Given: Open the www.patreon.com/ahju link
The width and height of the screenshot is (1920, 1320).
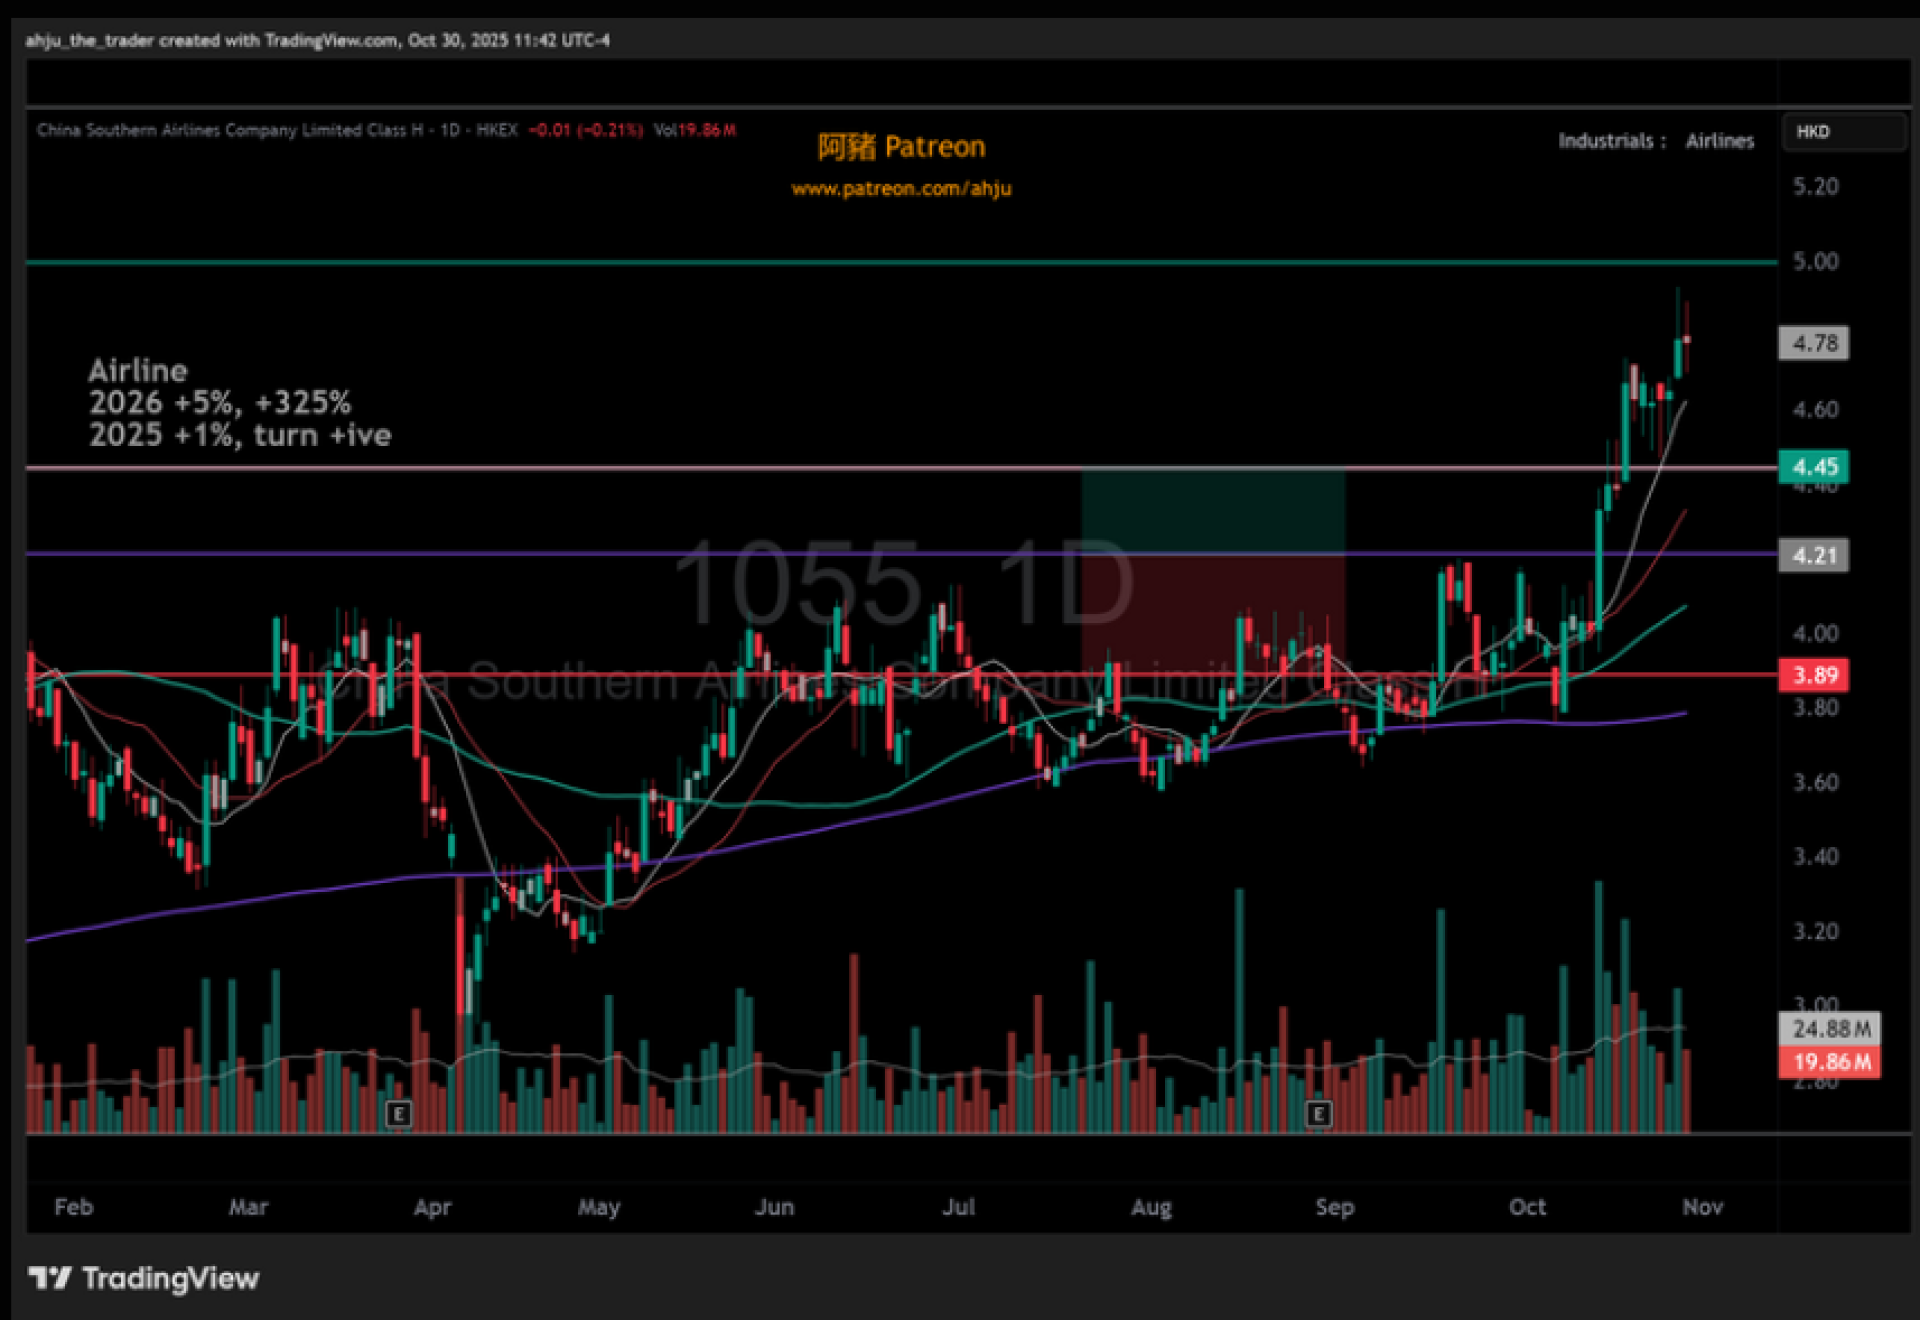Looking at the screenshot, I should tap(901, 189).
